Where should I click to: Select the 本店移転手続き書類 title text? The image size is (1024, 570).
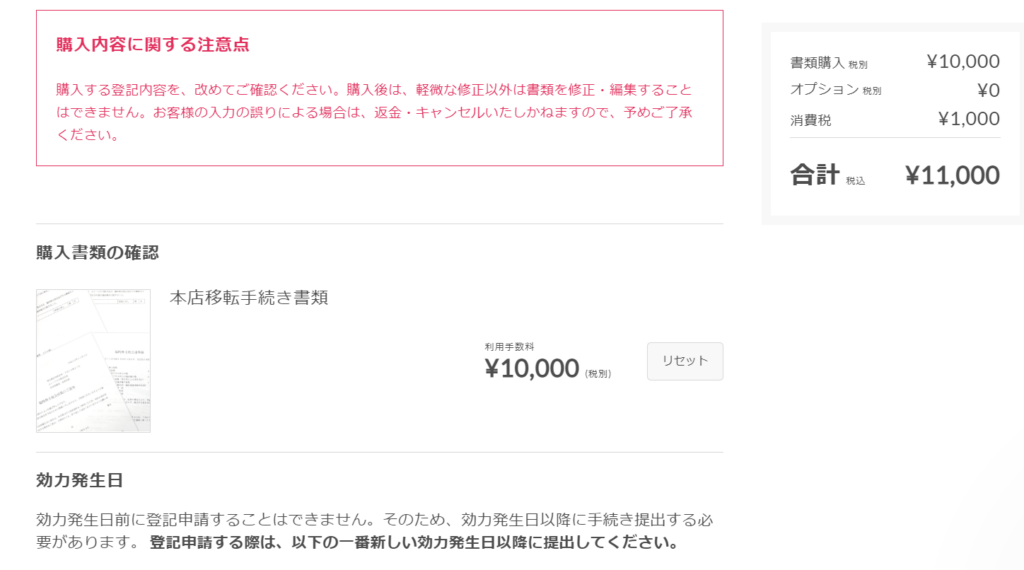[x=249, y=298]
